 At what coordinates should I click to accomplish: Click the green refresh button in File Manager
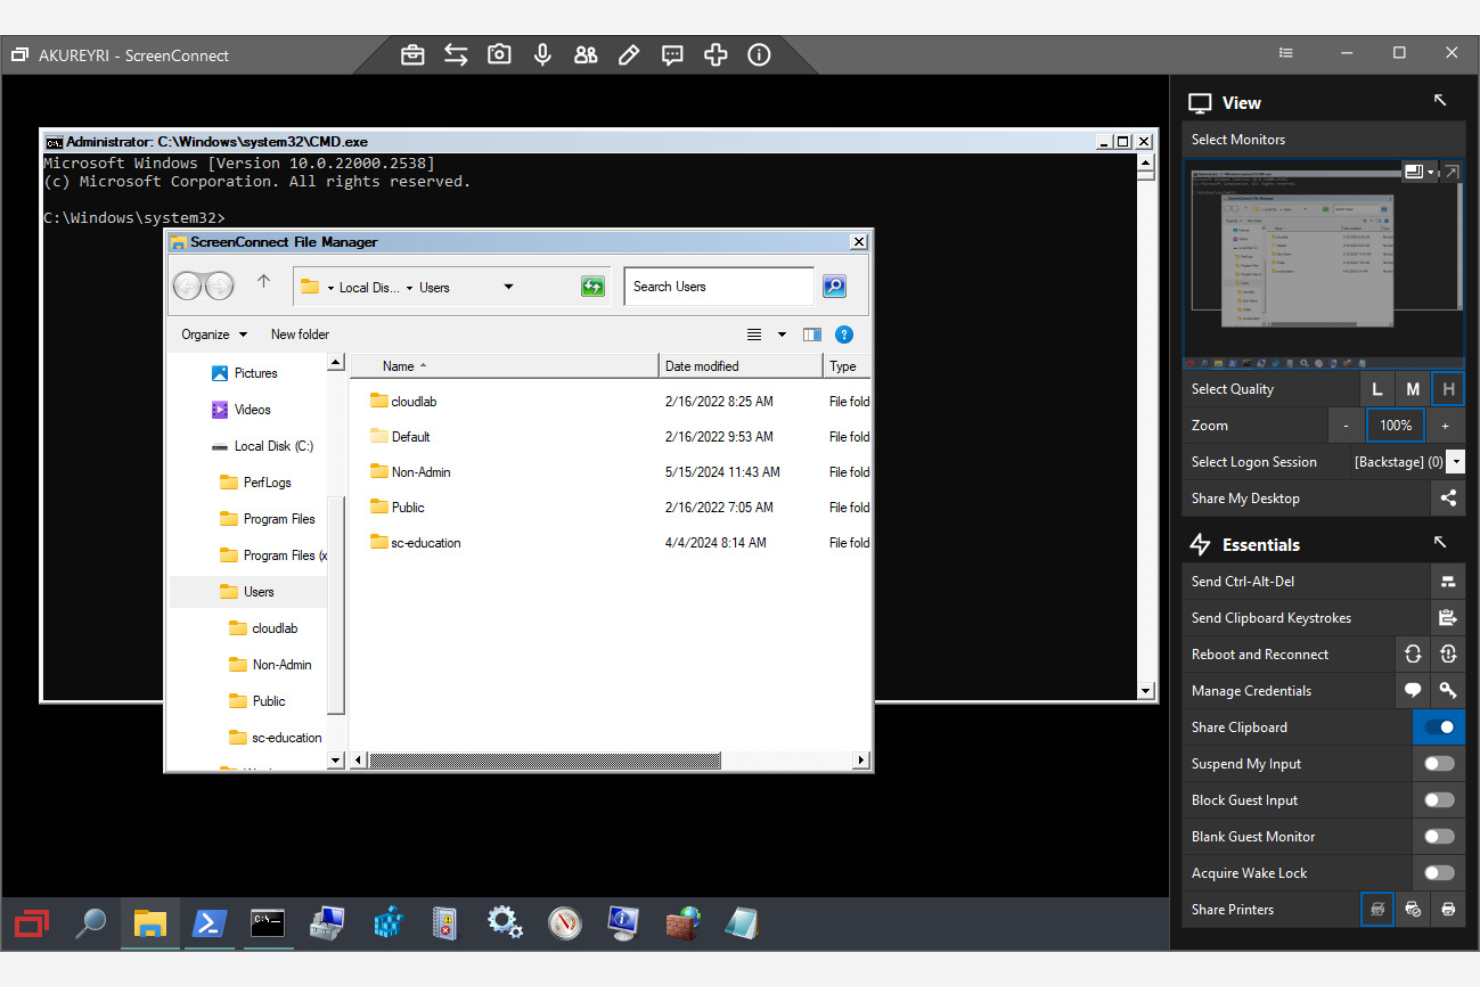coord(592,286)
